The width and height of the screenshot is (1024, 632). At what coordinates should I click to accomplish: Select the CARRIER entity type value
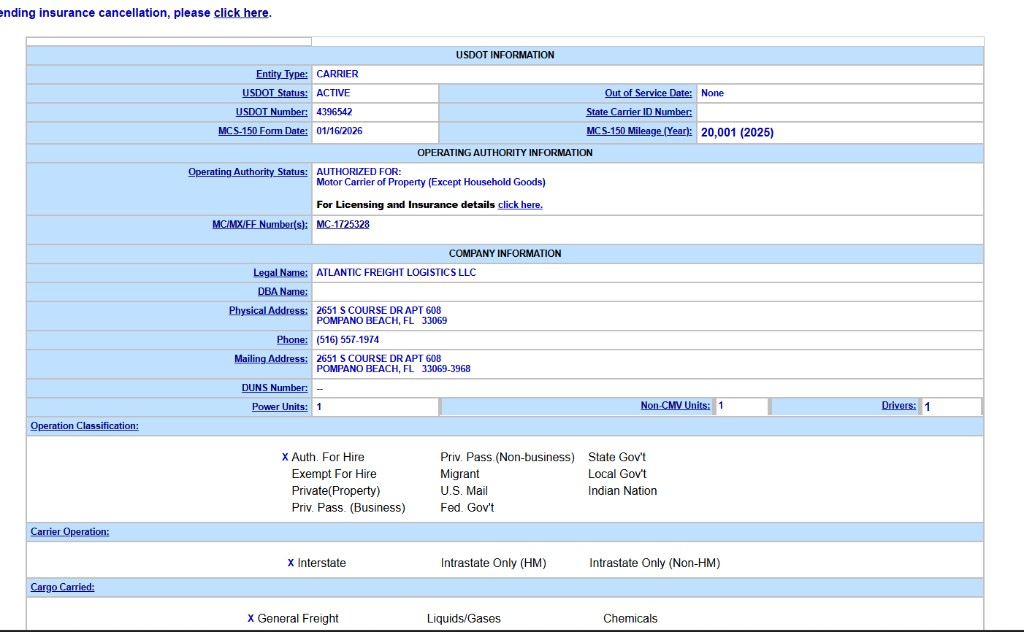click(337, 74)
